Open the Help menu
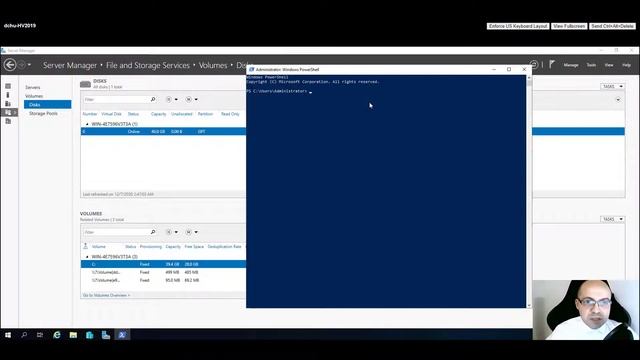The image size is (640, 360). (626, 65)
